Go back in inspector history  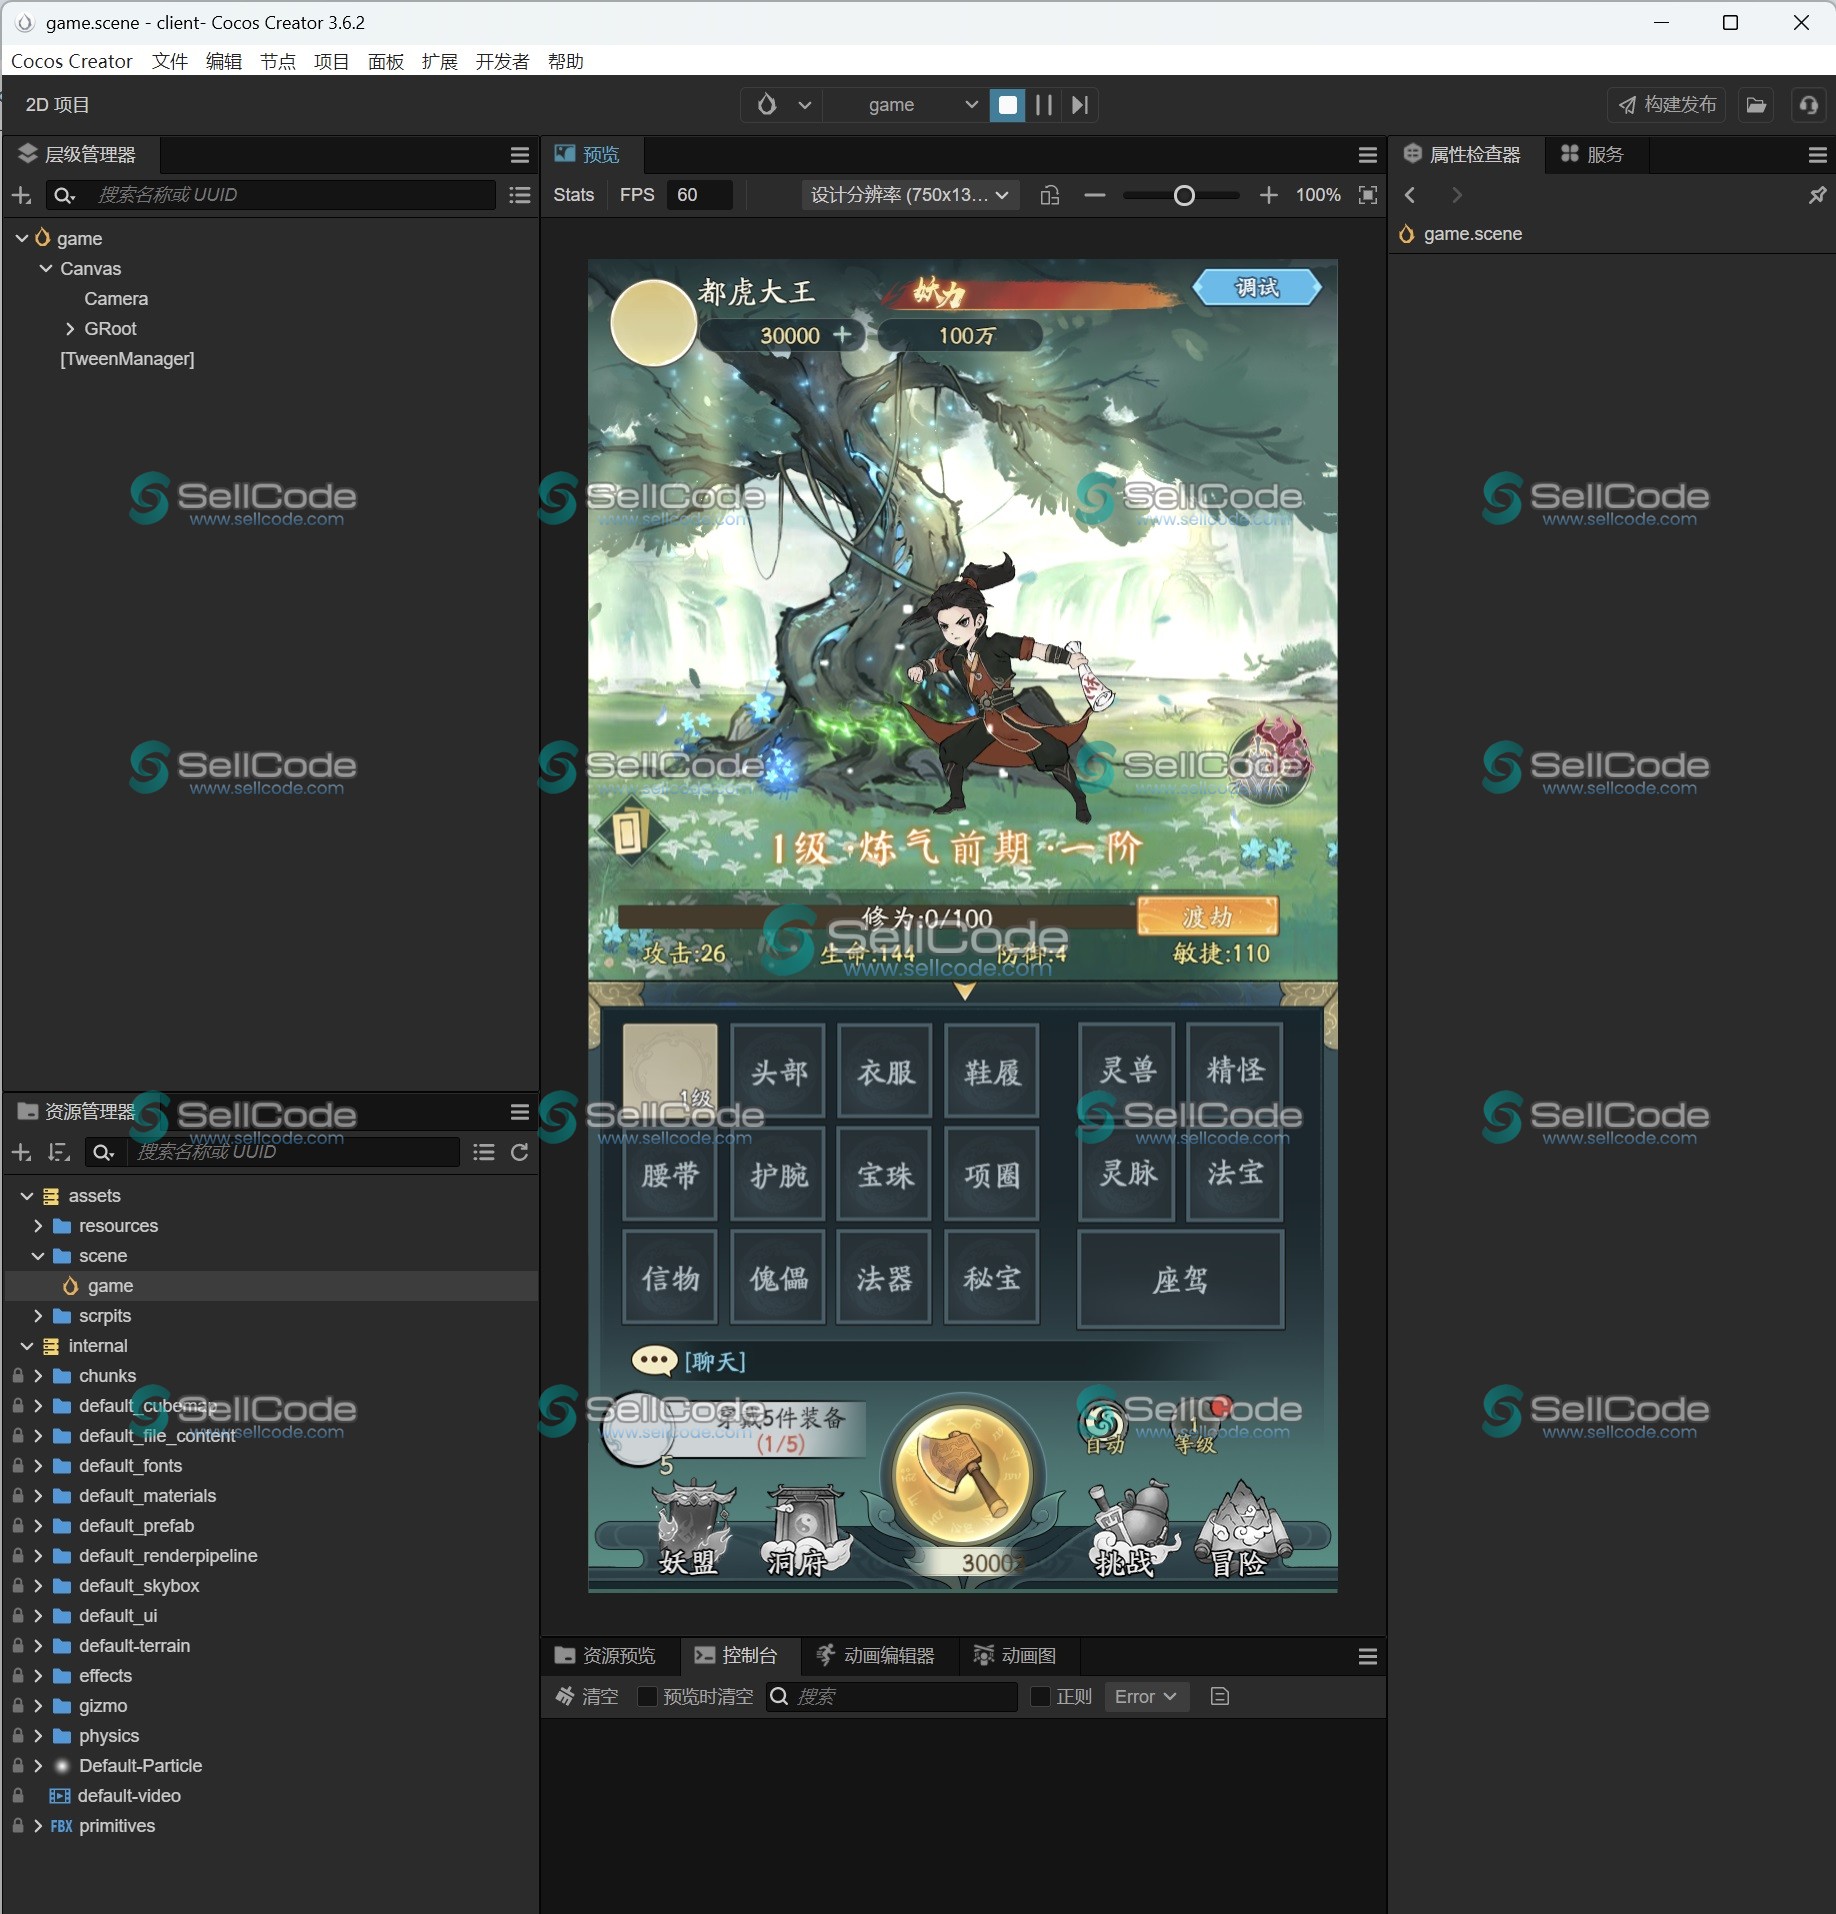(1410, 195)
